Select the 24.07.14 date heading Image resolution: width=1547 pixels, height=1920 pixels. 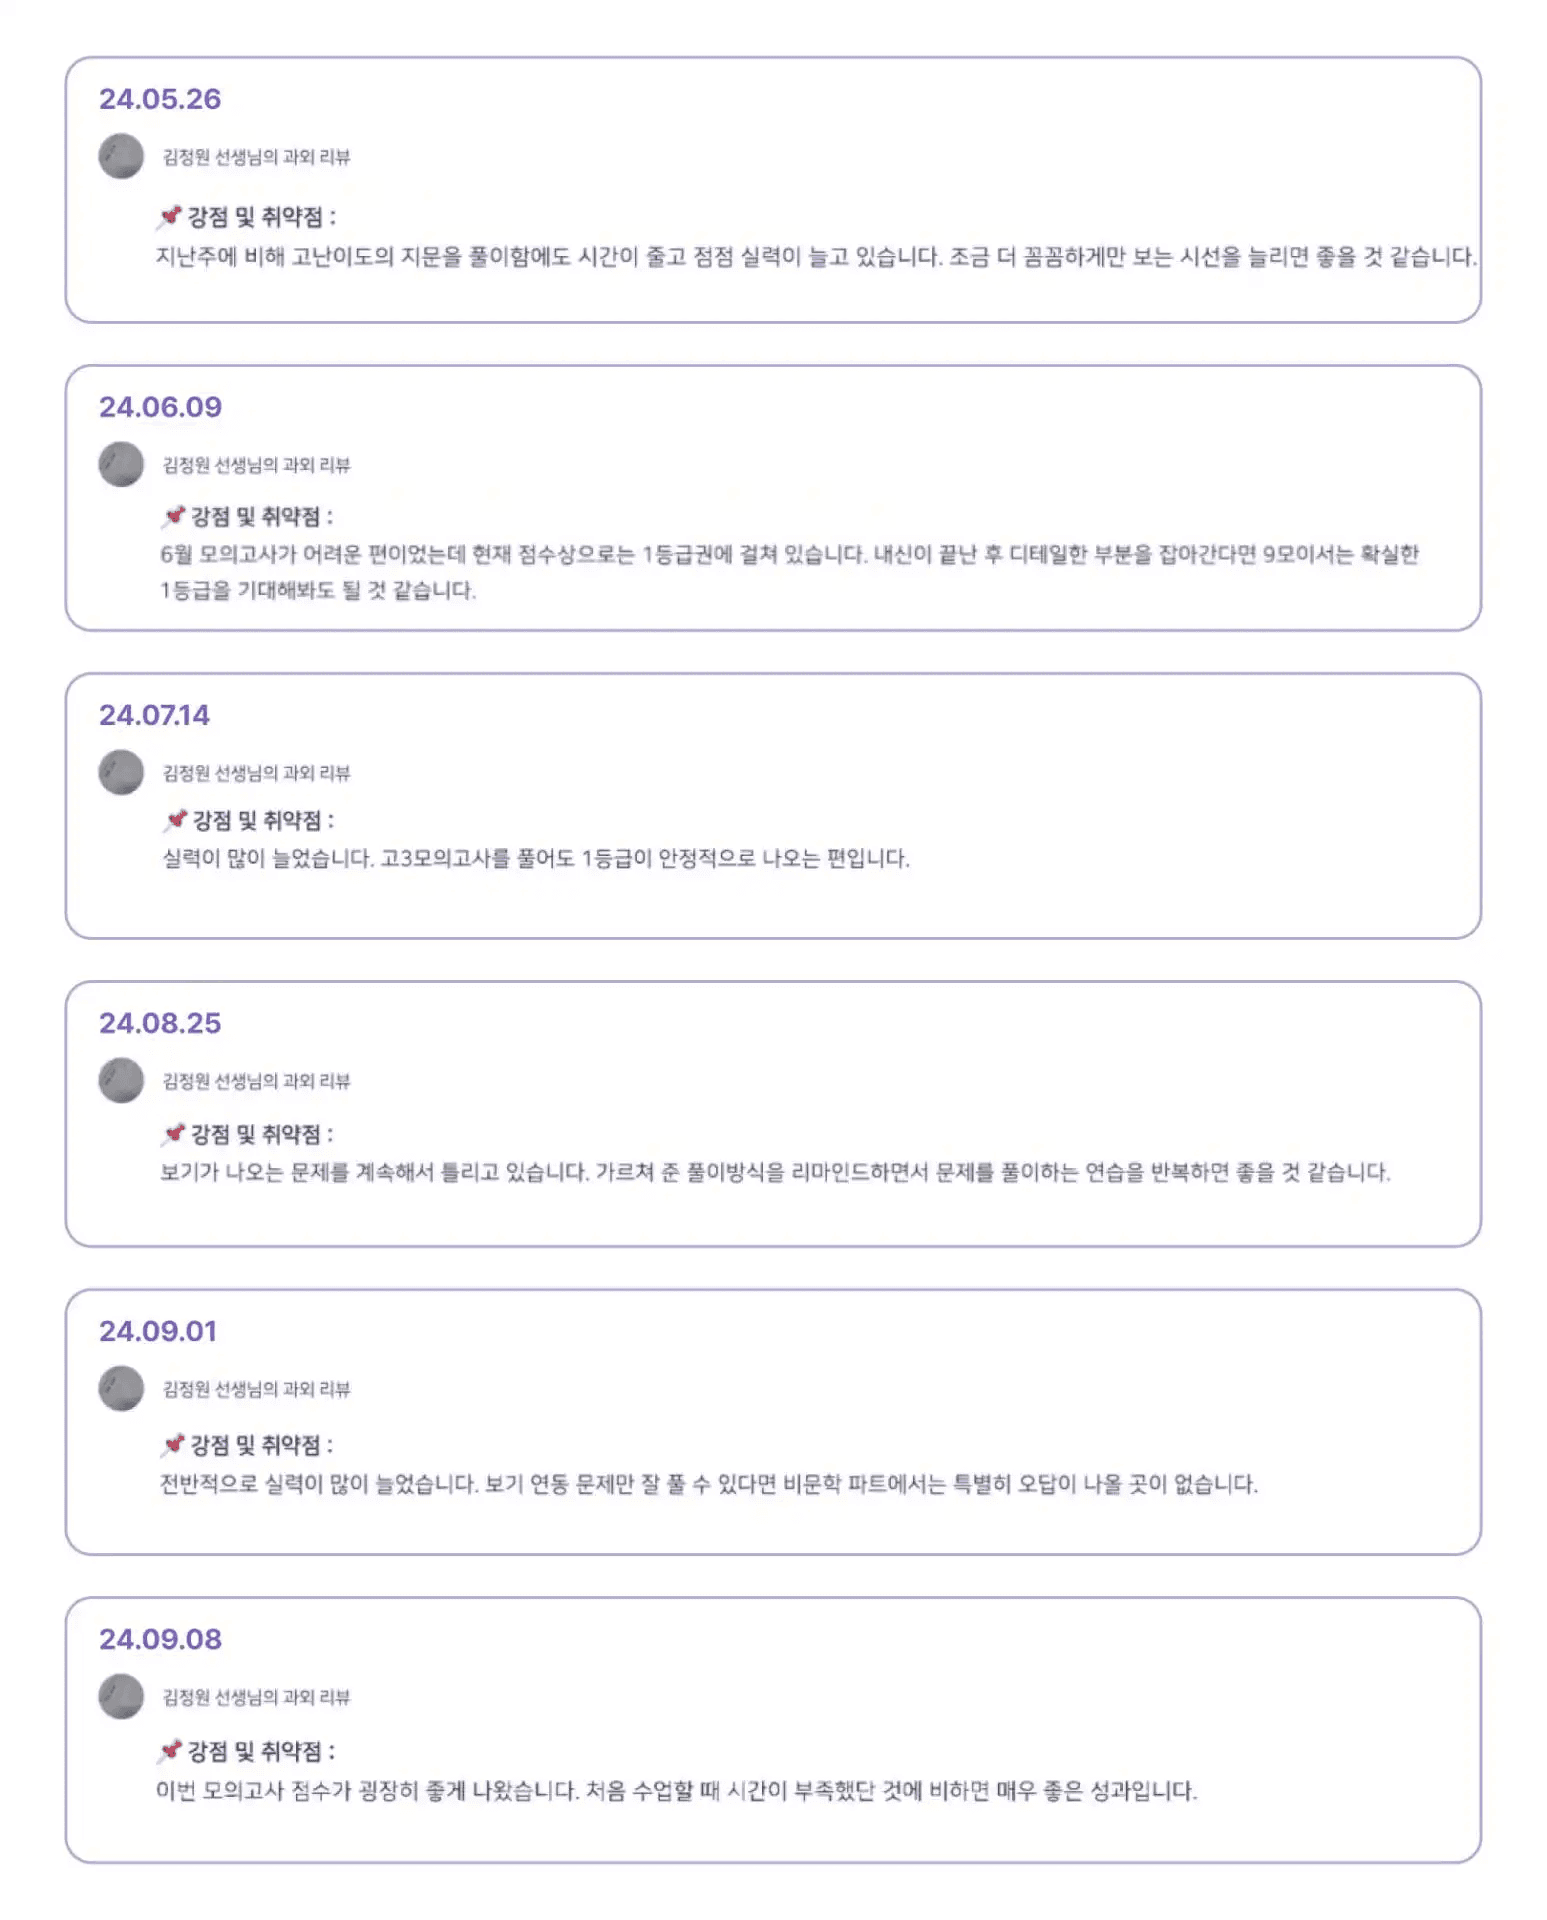click(x=154, y=715)
